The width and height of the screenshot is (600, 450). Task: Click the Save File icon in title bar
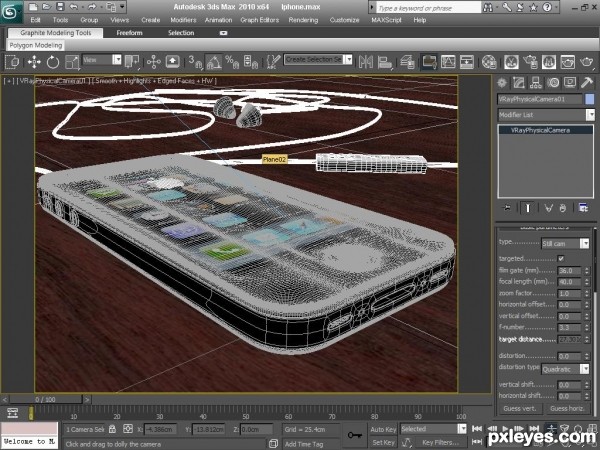coord(60,7)
